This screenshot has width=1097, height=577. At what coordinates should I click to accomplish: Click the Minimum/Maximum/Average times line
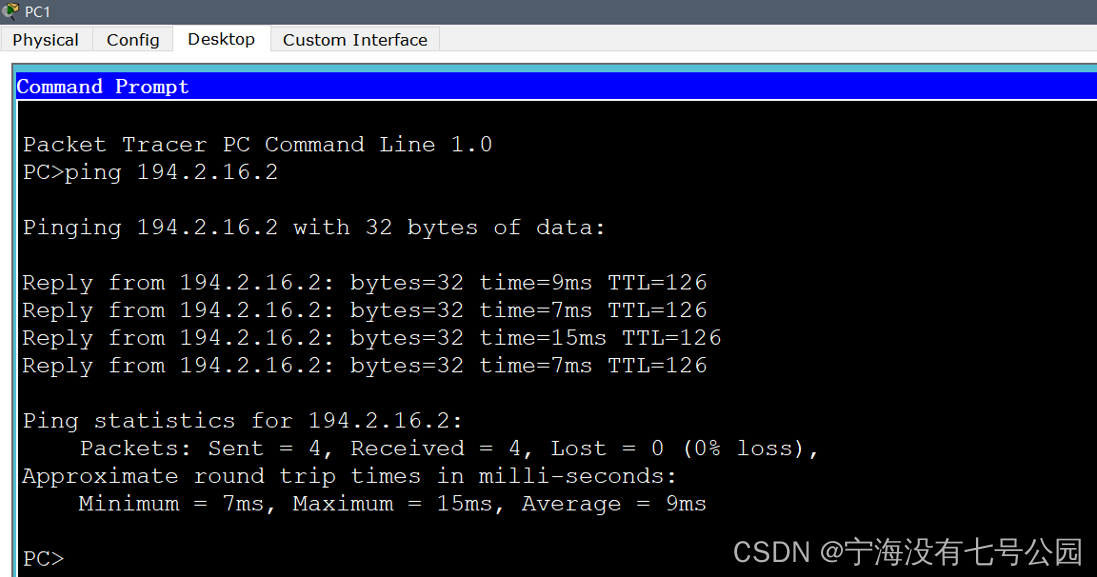[392, 504]
